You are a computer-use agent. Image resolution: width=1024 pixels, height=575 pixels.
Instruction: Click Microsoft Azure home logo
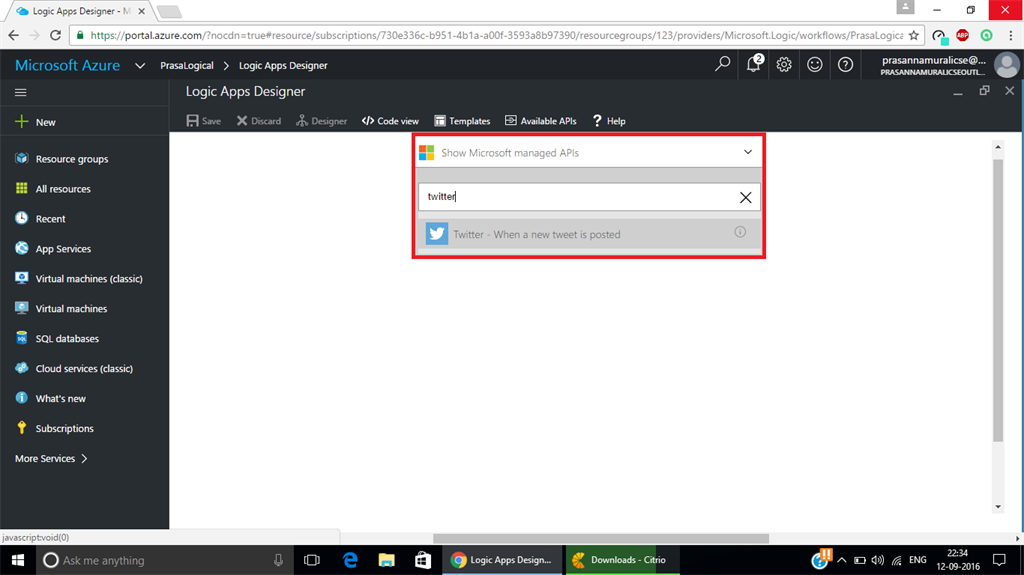coord(67,65)
